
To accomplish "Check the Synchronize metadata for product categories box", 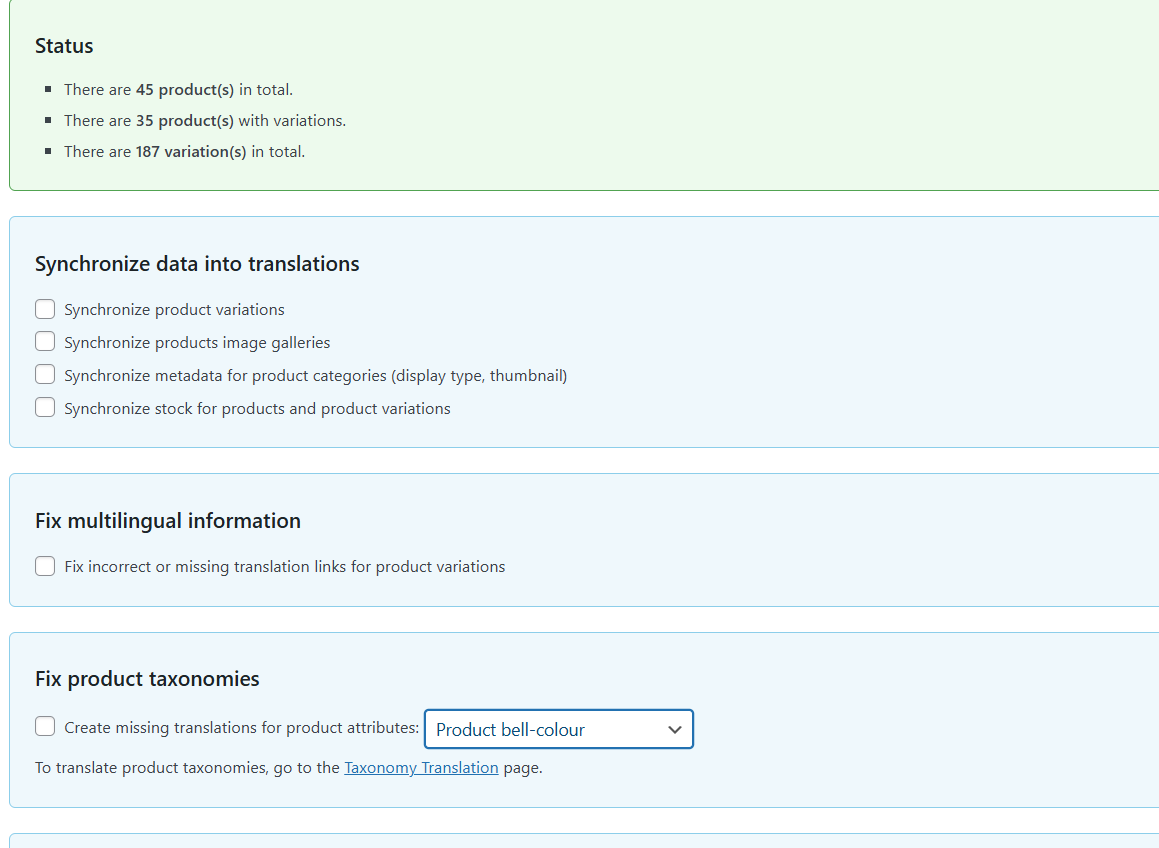I will (x=45, y=375).
